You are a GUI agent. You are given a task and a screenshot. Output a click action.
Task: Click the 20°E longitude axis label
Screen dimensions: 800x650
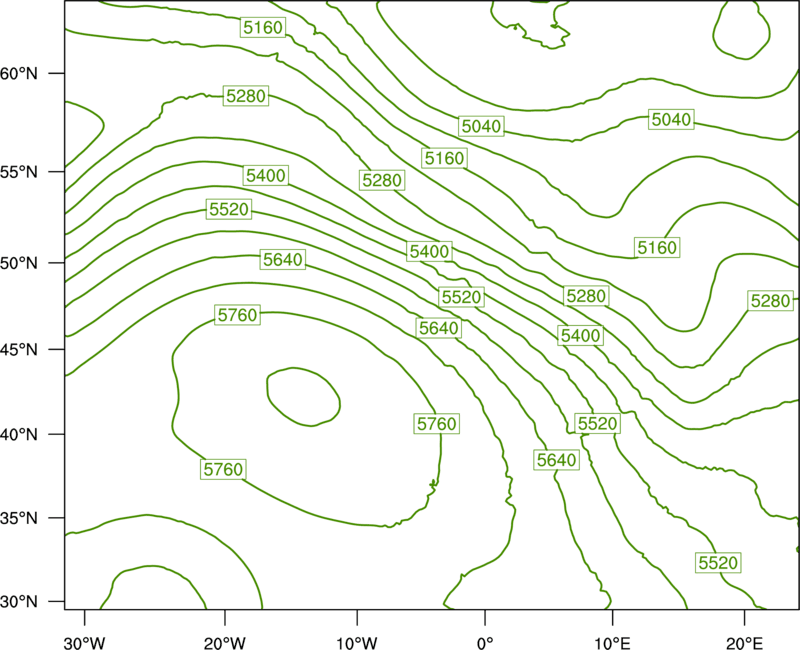click(x=744, y=643)
